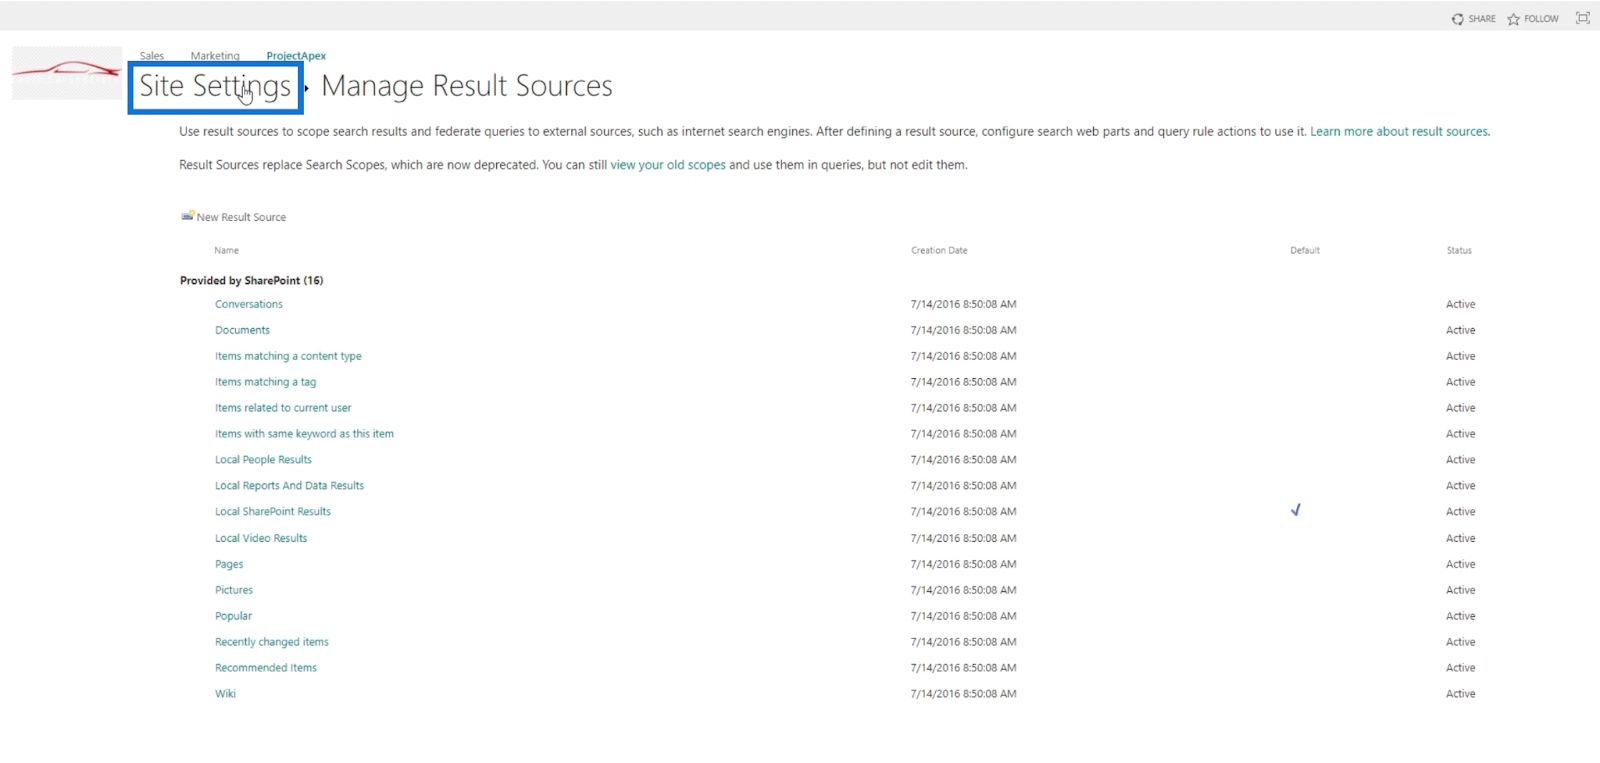Image resolution: width=1600 pixels, height=763 pixels.
Task: Click the Creation Date column header
Action: (x=939, y=250)
